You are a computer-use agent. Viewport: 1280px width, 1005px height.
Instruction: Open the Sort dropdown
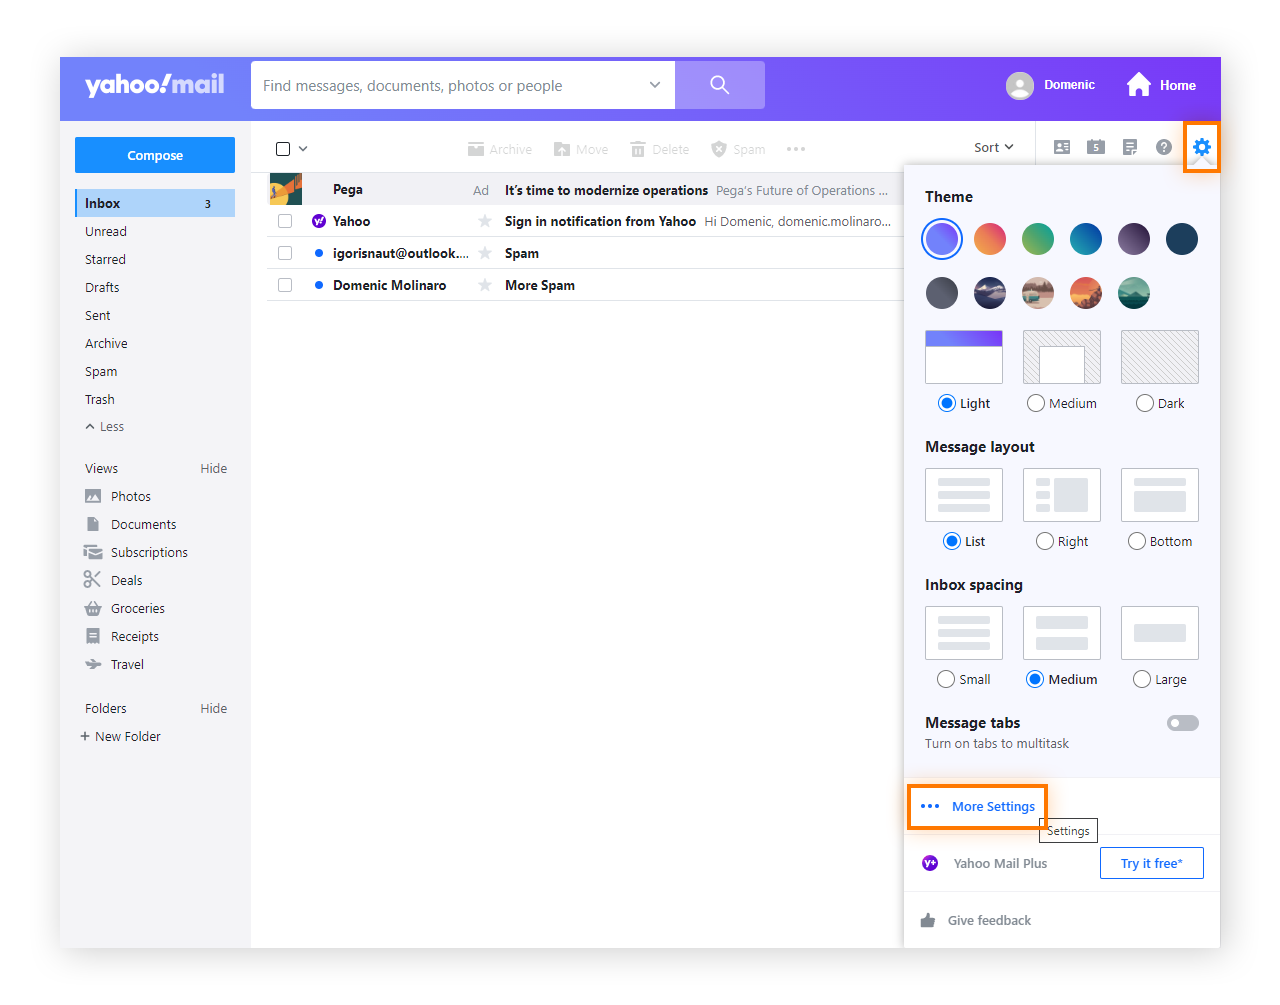point(993,147)
